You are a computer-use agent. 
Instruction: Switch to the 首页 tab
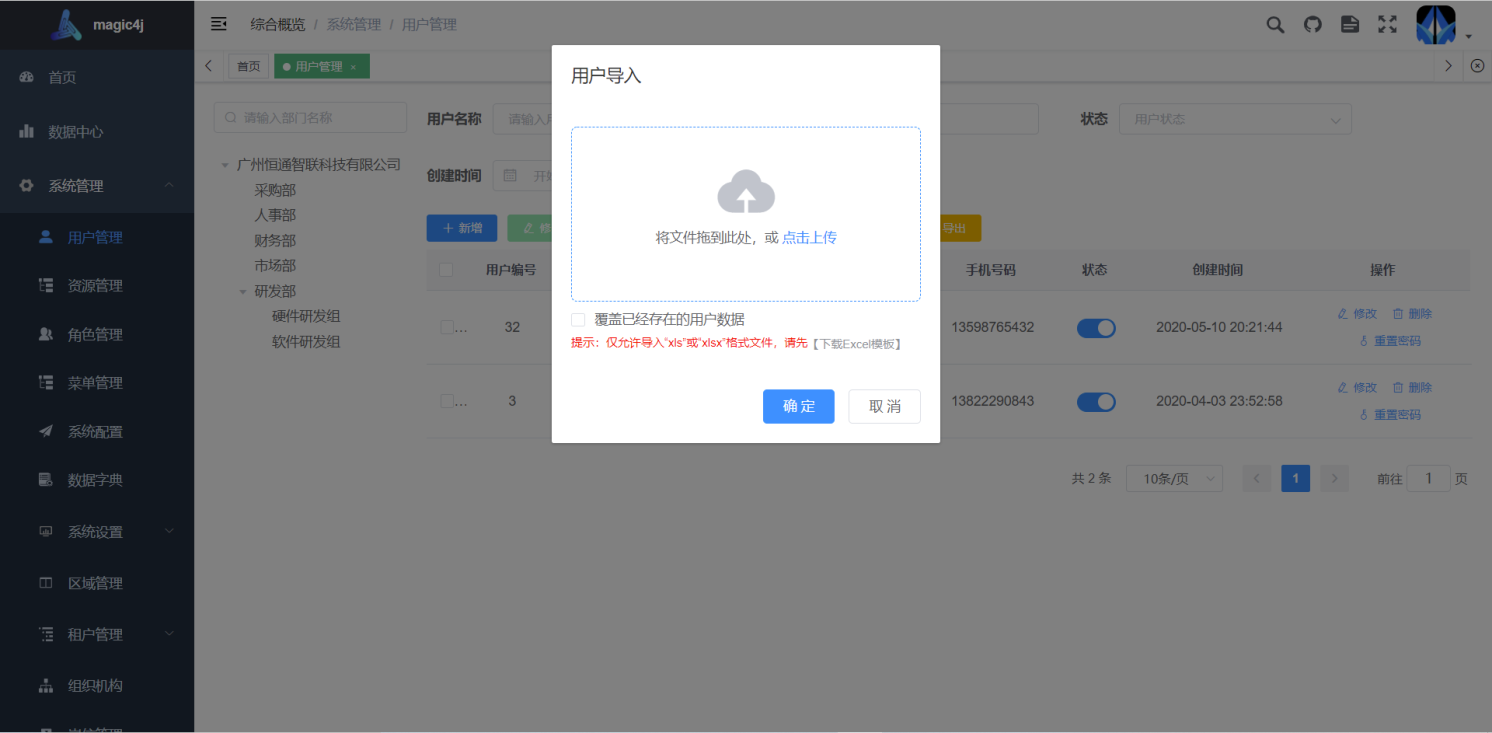[x=248, y=66]
